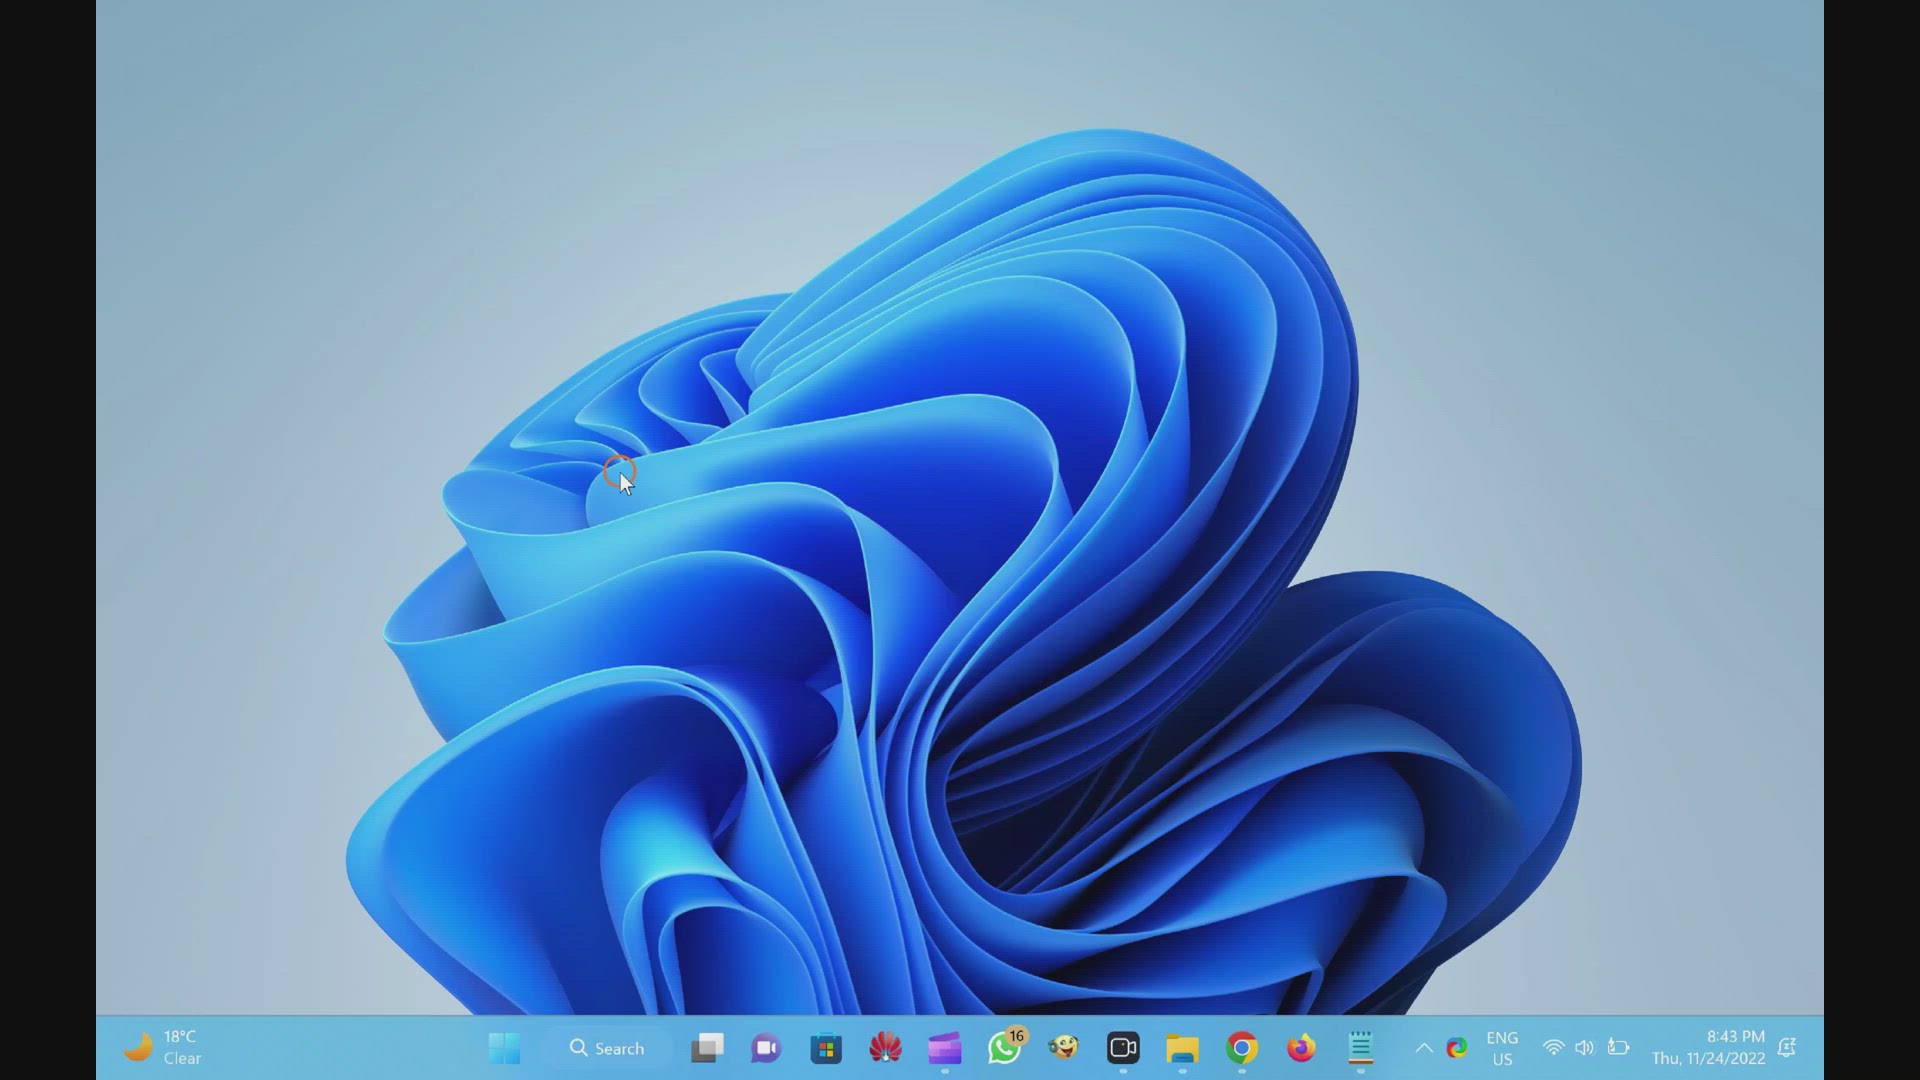Expand the hidden system tray icons
The width and height of the screenshot is (1920, 1080).
1424,1048
